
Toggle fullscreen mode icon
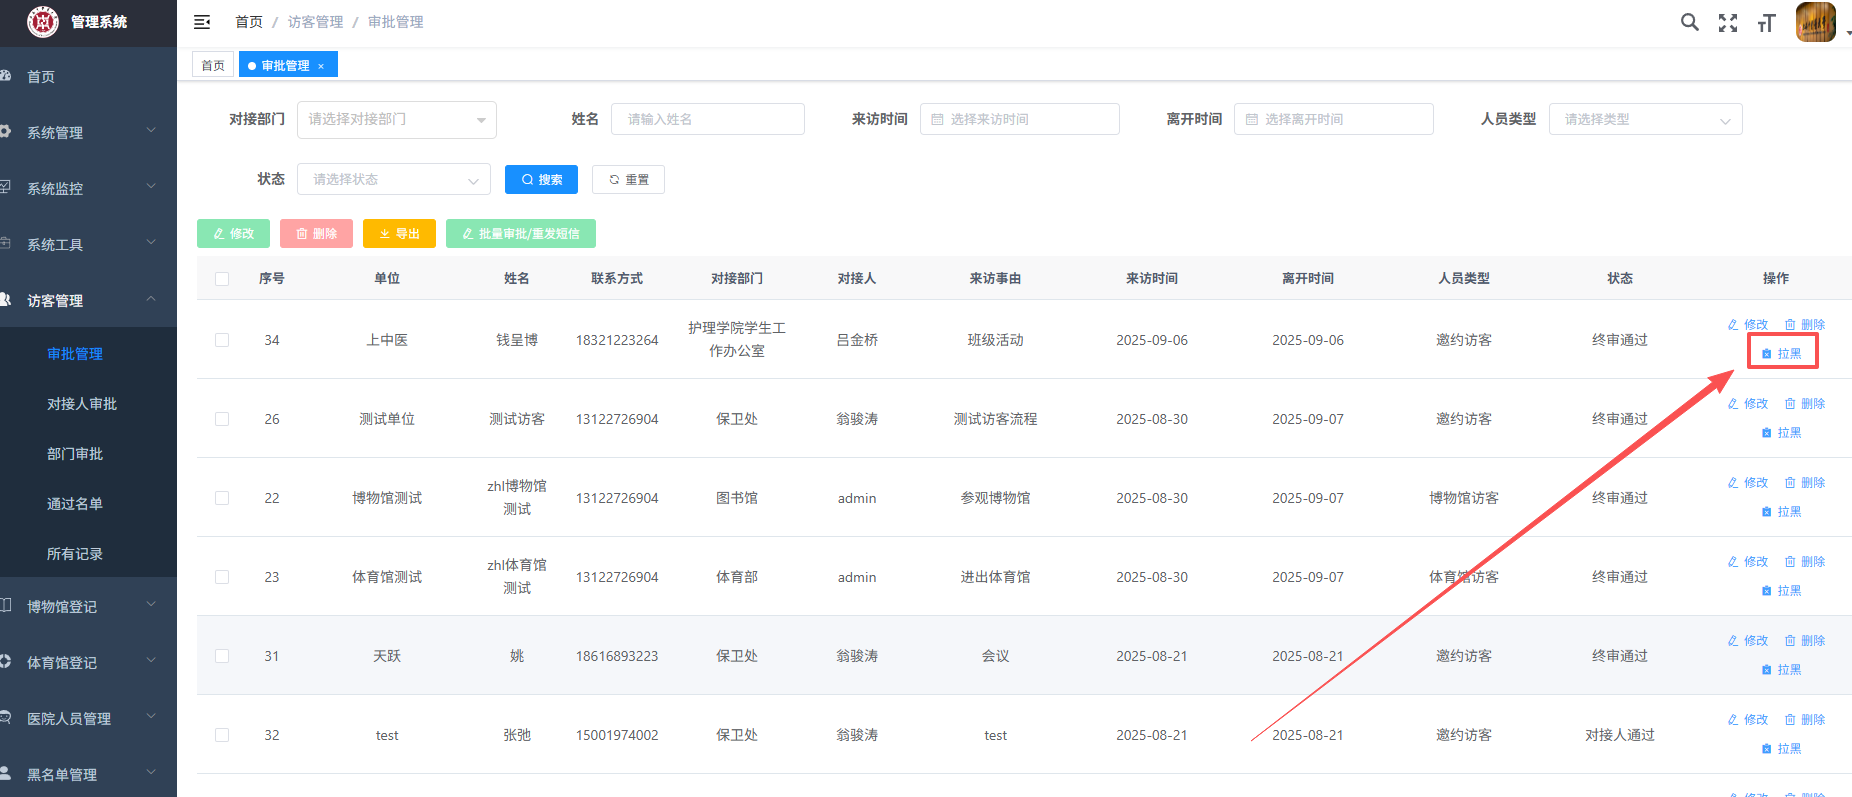coord(1728,23)
